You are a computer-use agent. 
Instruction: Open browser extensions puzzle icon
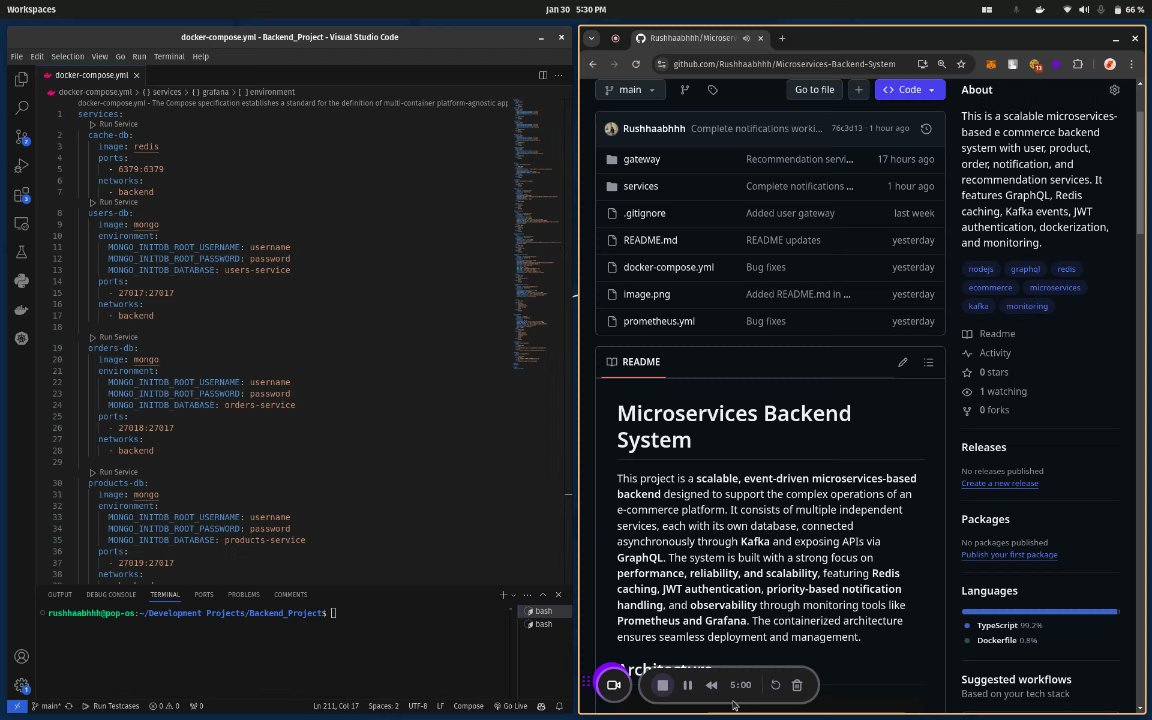coord(1078,64)
